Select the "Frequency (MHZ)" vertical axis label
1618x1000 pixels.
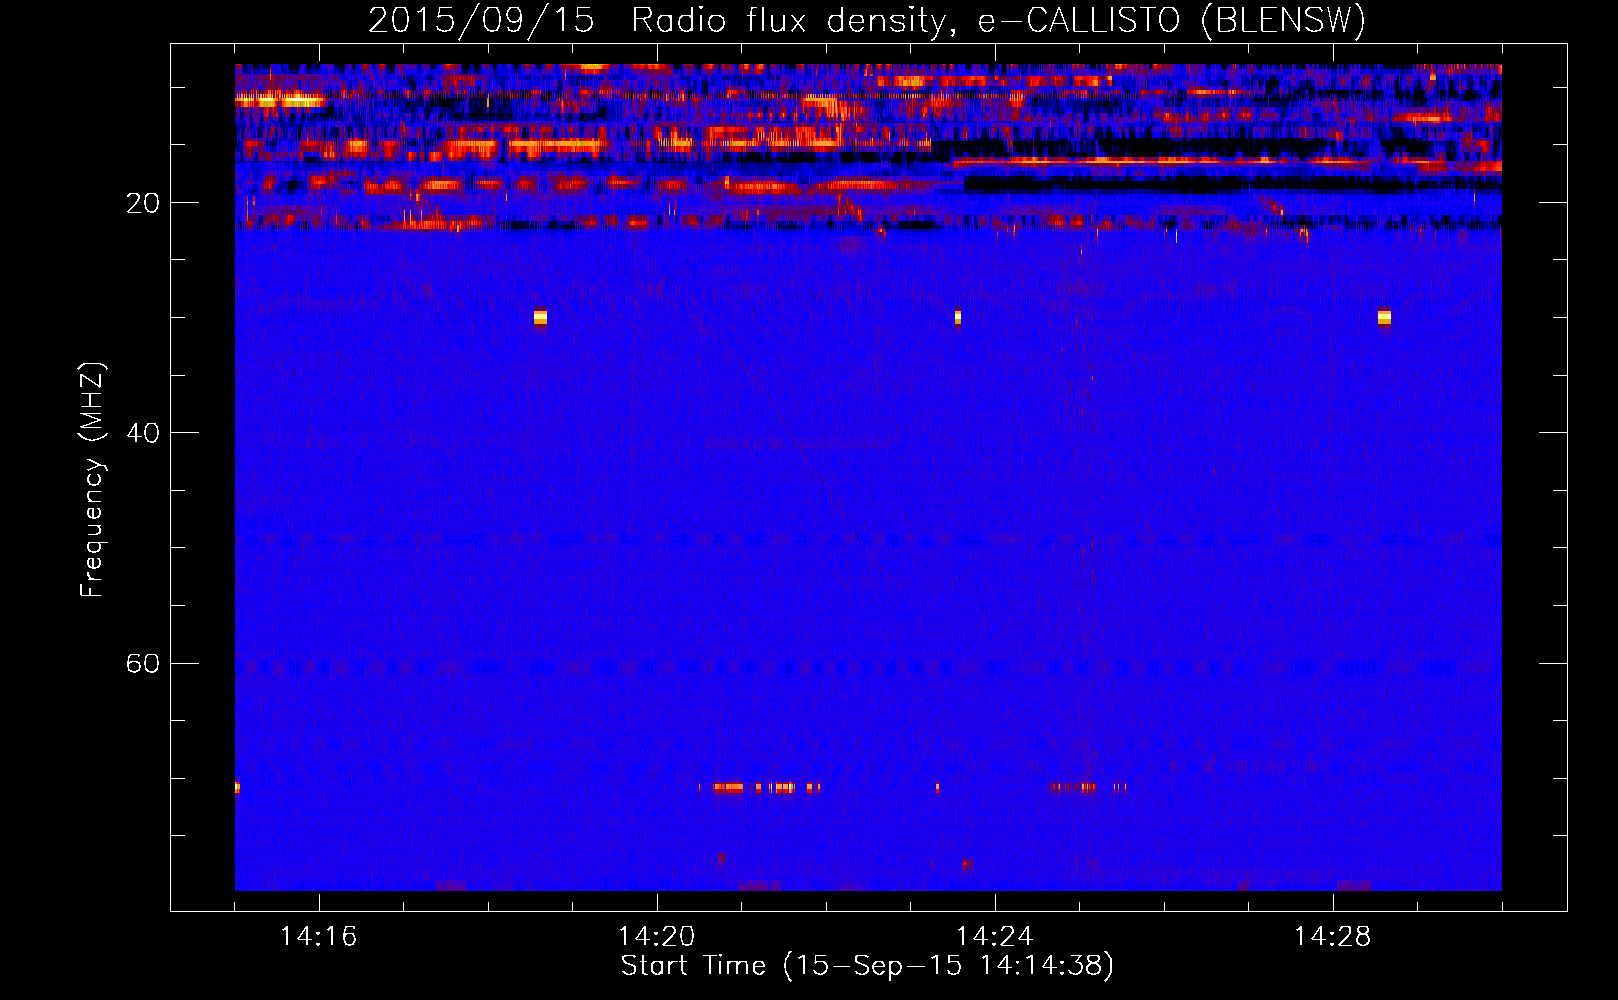(x=91, y=479)
